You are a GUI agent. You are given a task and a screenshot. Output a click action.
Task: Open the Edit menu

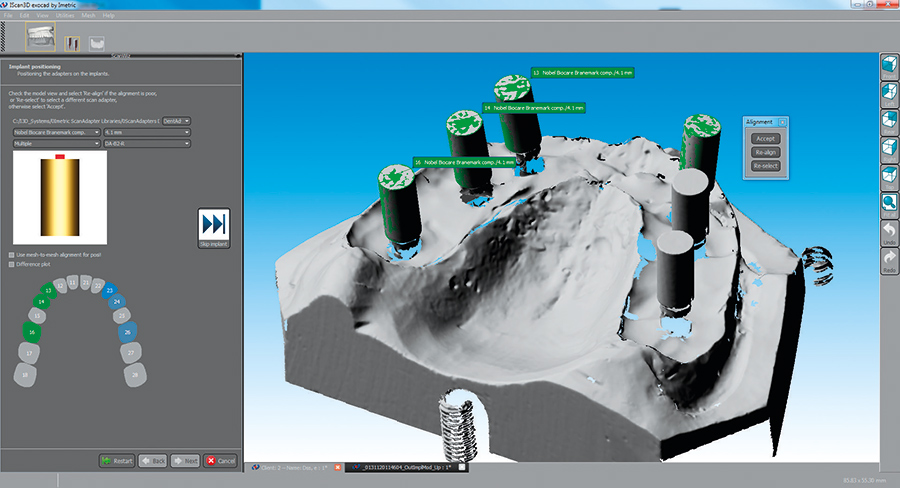coord(24,16)
